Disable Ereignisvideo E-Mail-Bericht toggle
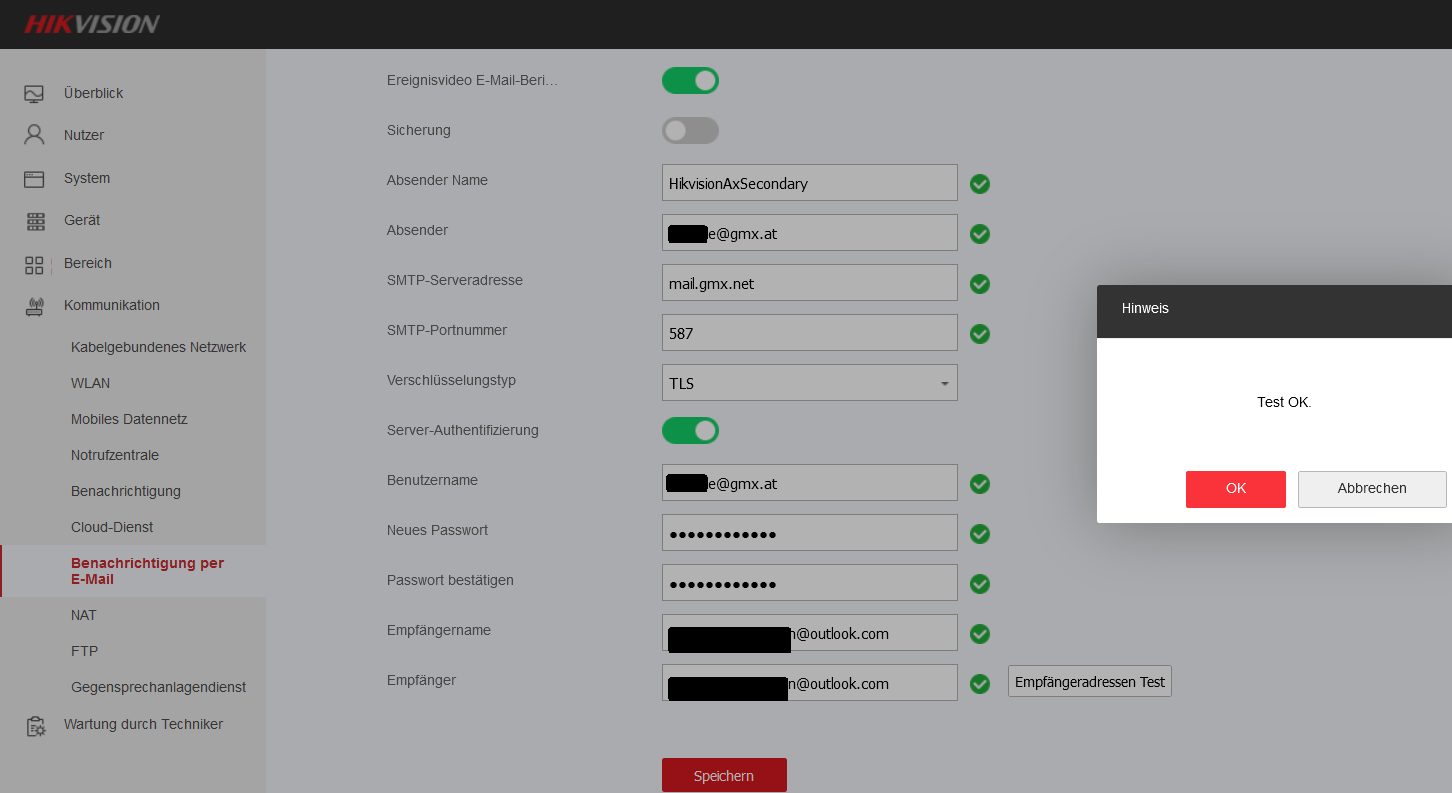 690,81
